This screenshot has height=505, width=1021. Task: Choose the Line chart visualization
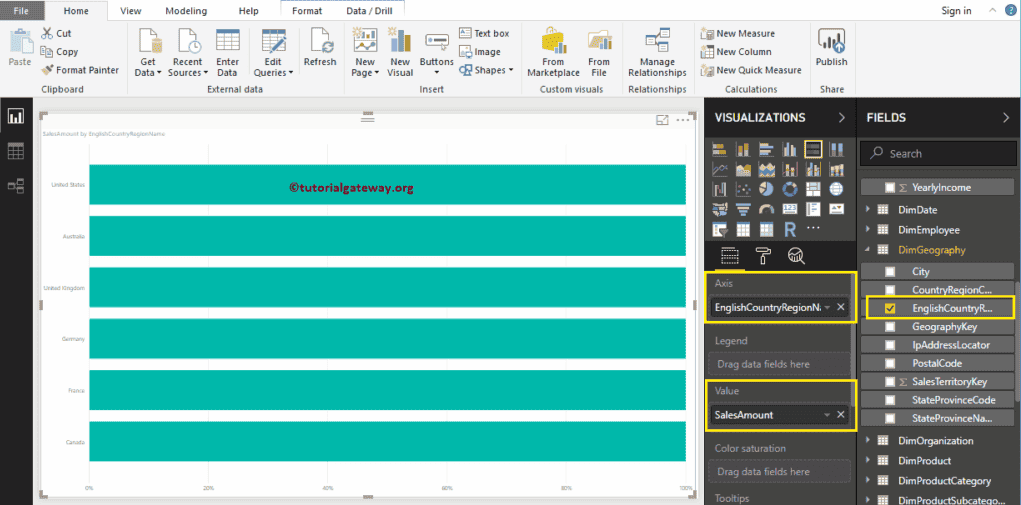pyautogui.click(x=720, y=169)
